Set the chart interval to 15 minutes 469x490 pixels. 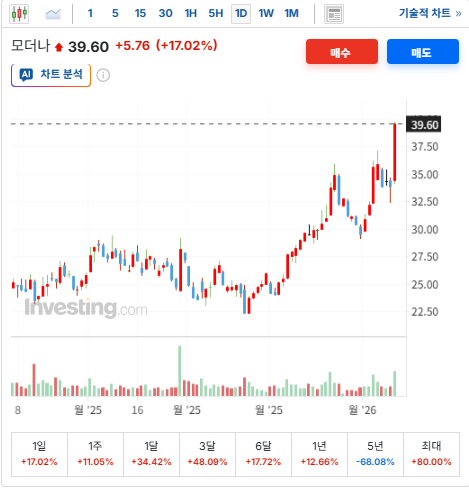tap(140, 13)
